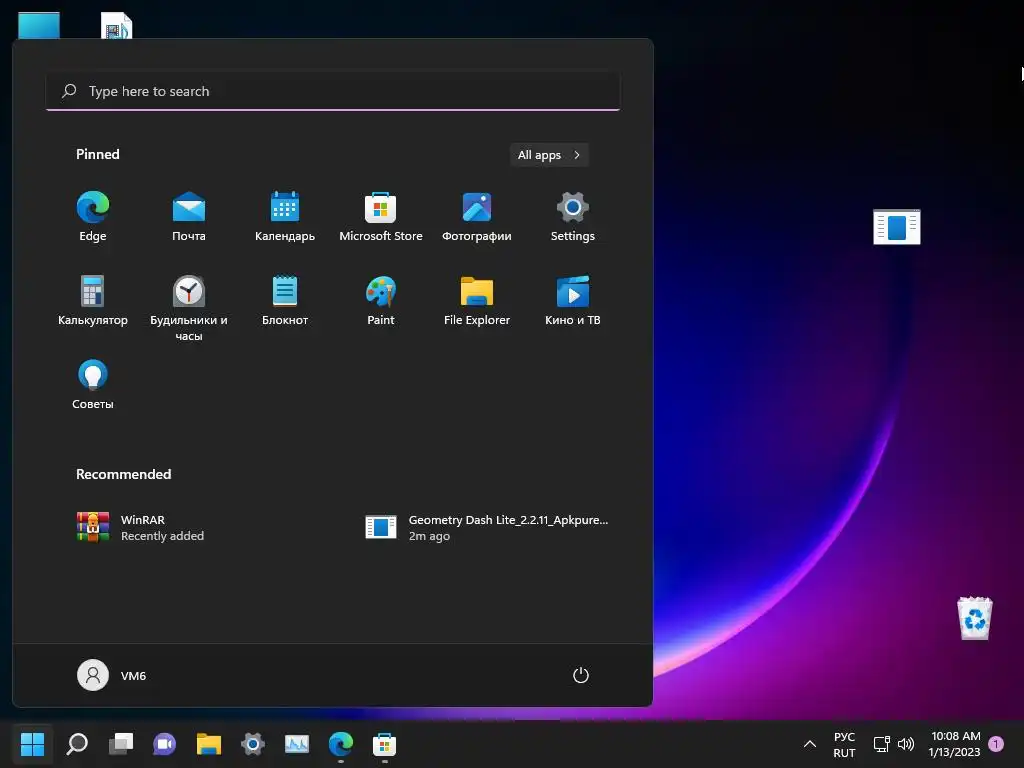Open the Советы tips app
1024x768 pixels.
pyautogui.click(x=93, y=385)
